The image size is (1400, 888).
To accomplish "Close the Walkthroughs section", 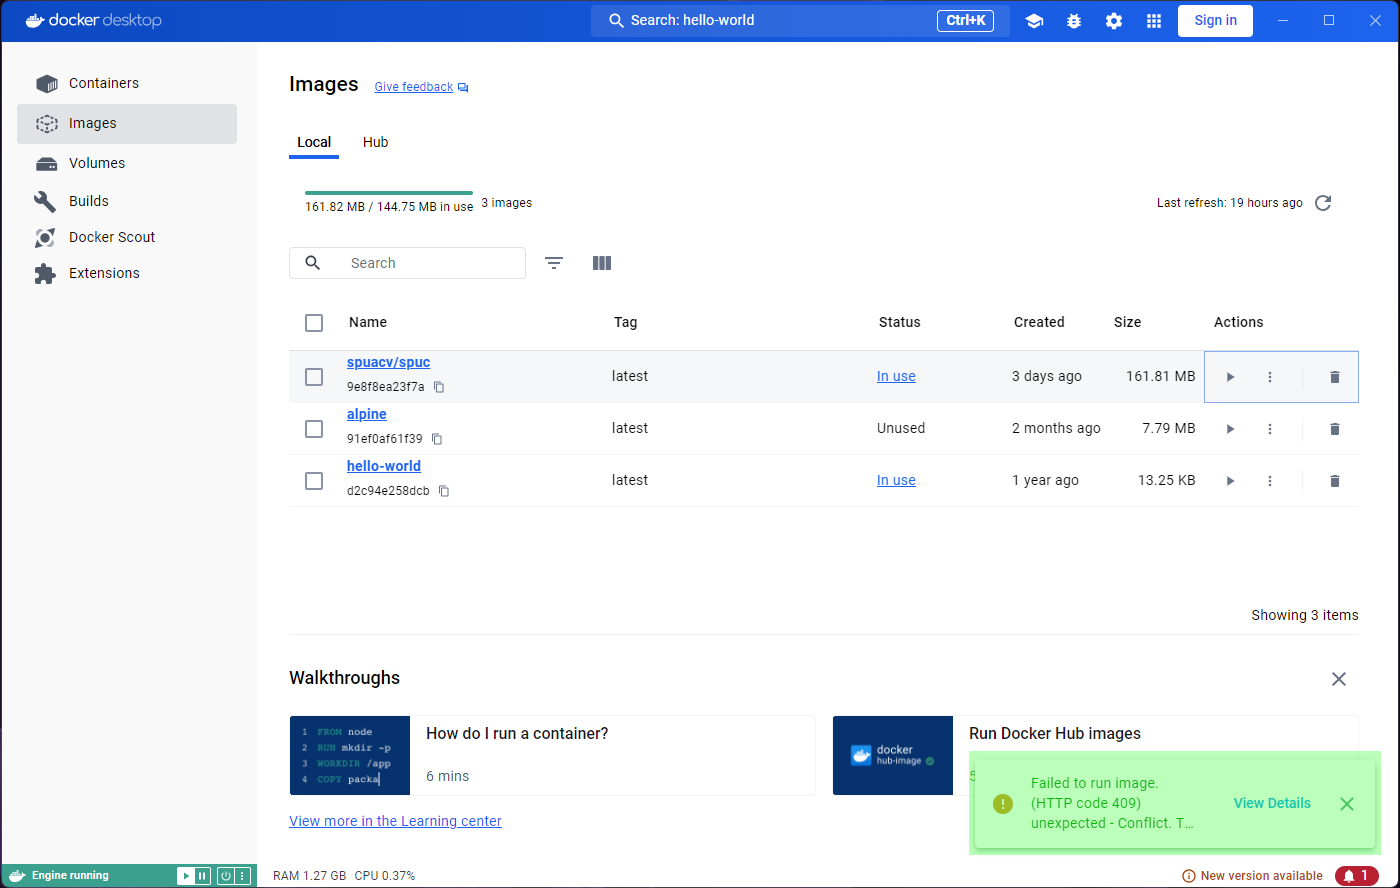I will [1339, 679].
